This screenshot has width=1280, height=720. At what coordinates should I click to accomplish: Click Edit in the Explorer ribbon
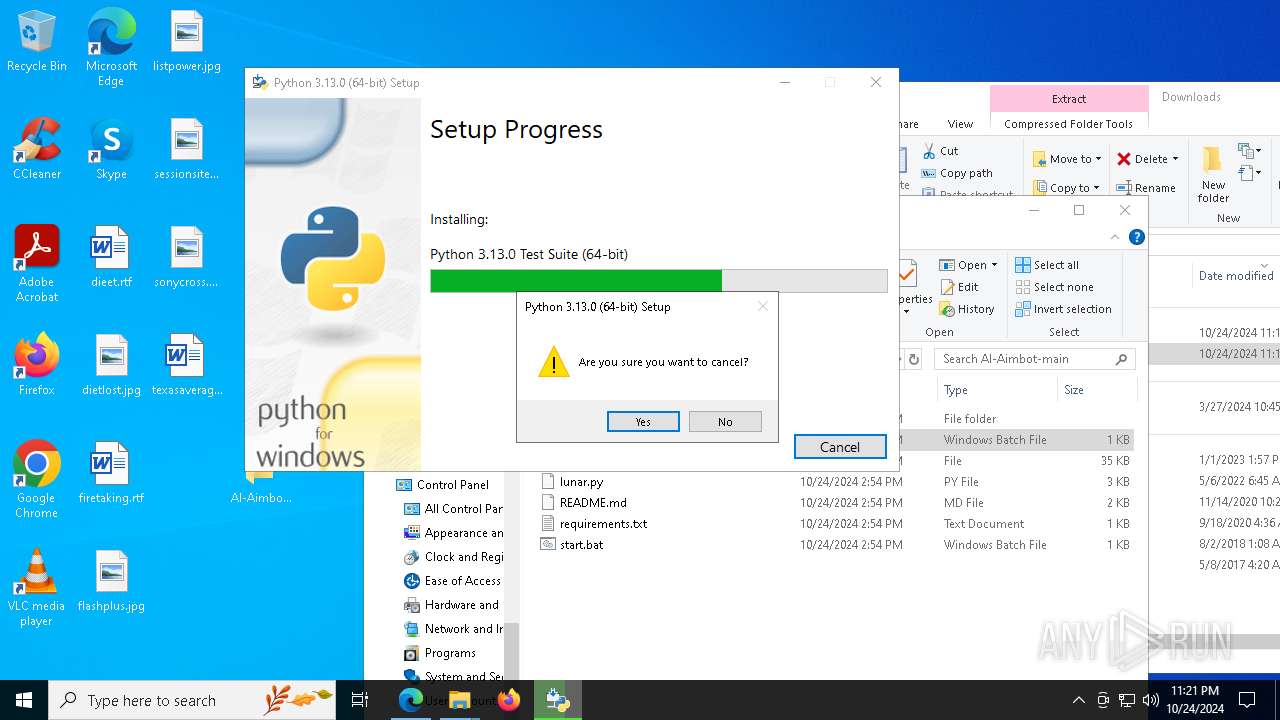(959, 287)
